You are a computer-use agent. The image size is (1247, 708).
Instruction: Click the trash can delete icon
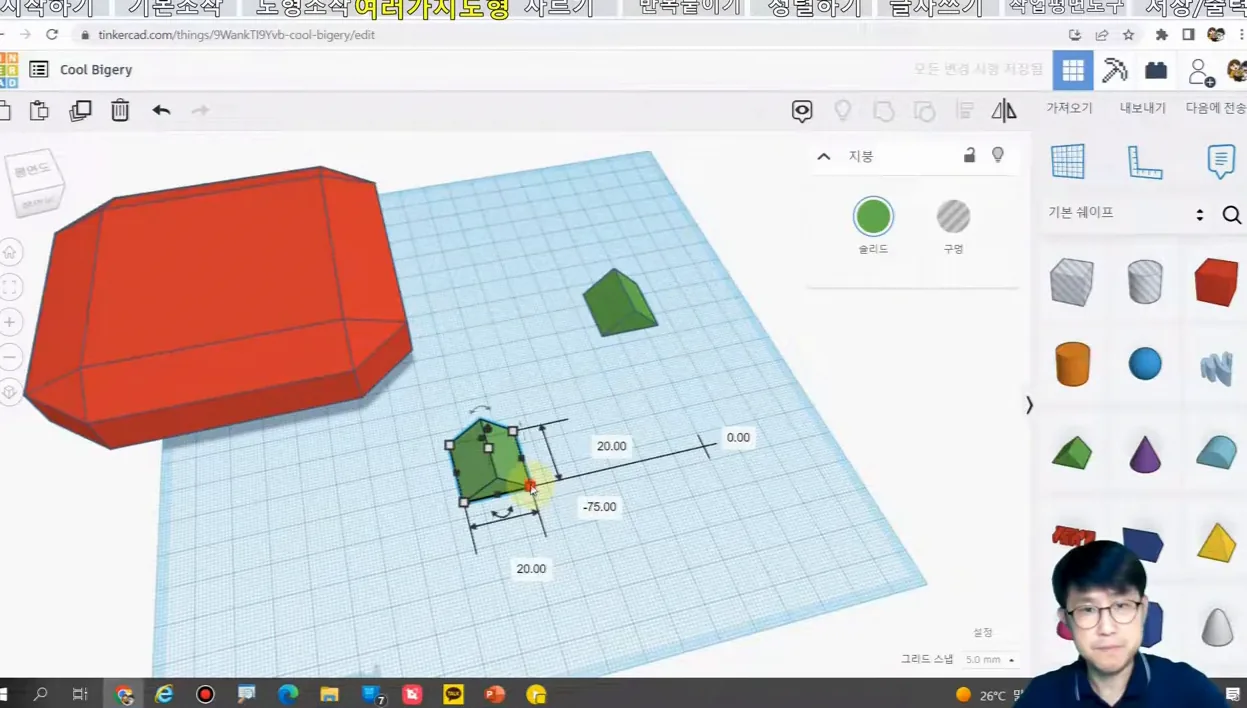[x=120, y=110]
